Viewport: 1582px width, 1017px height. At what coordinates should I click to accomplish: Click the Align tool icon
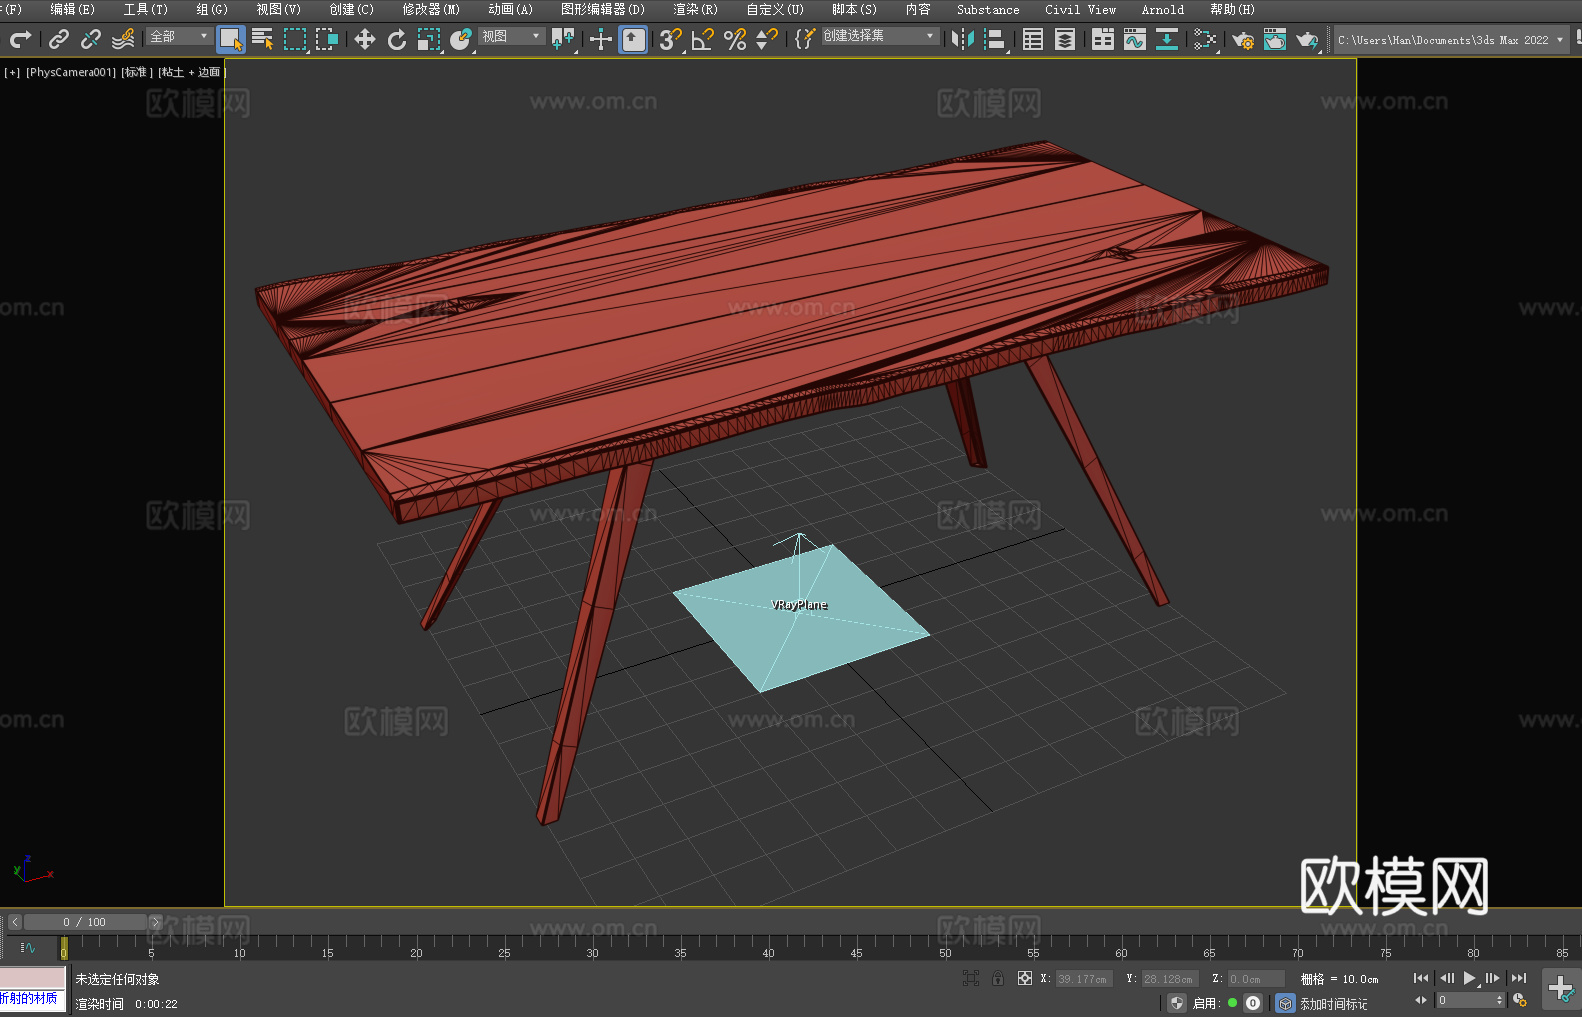[995, 39]
